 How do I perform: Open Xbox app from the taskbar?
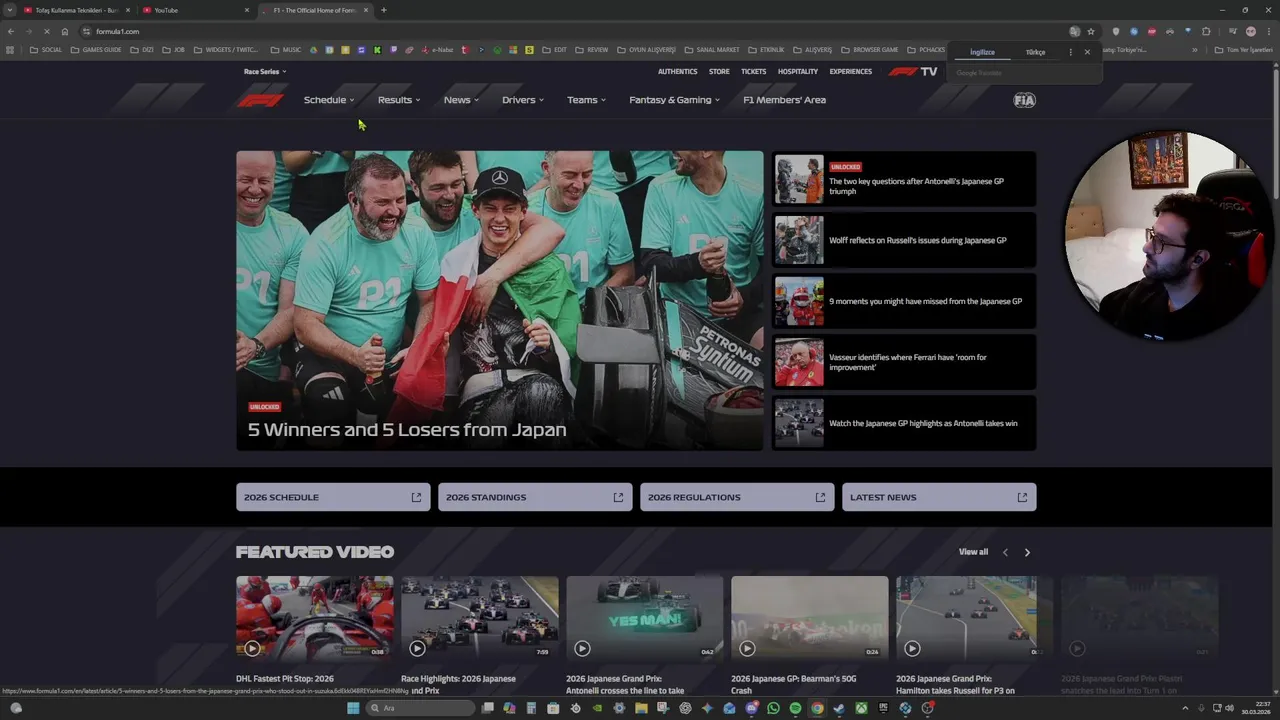coord(861,708)
